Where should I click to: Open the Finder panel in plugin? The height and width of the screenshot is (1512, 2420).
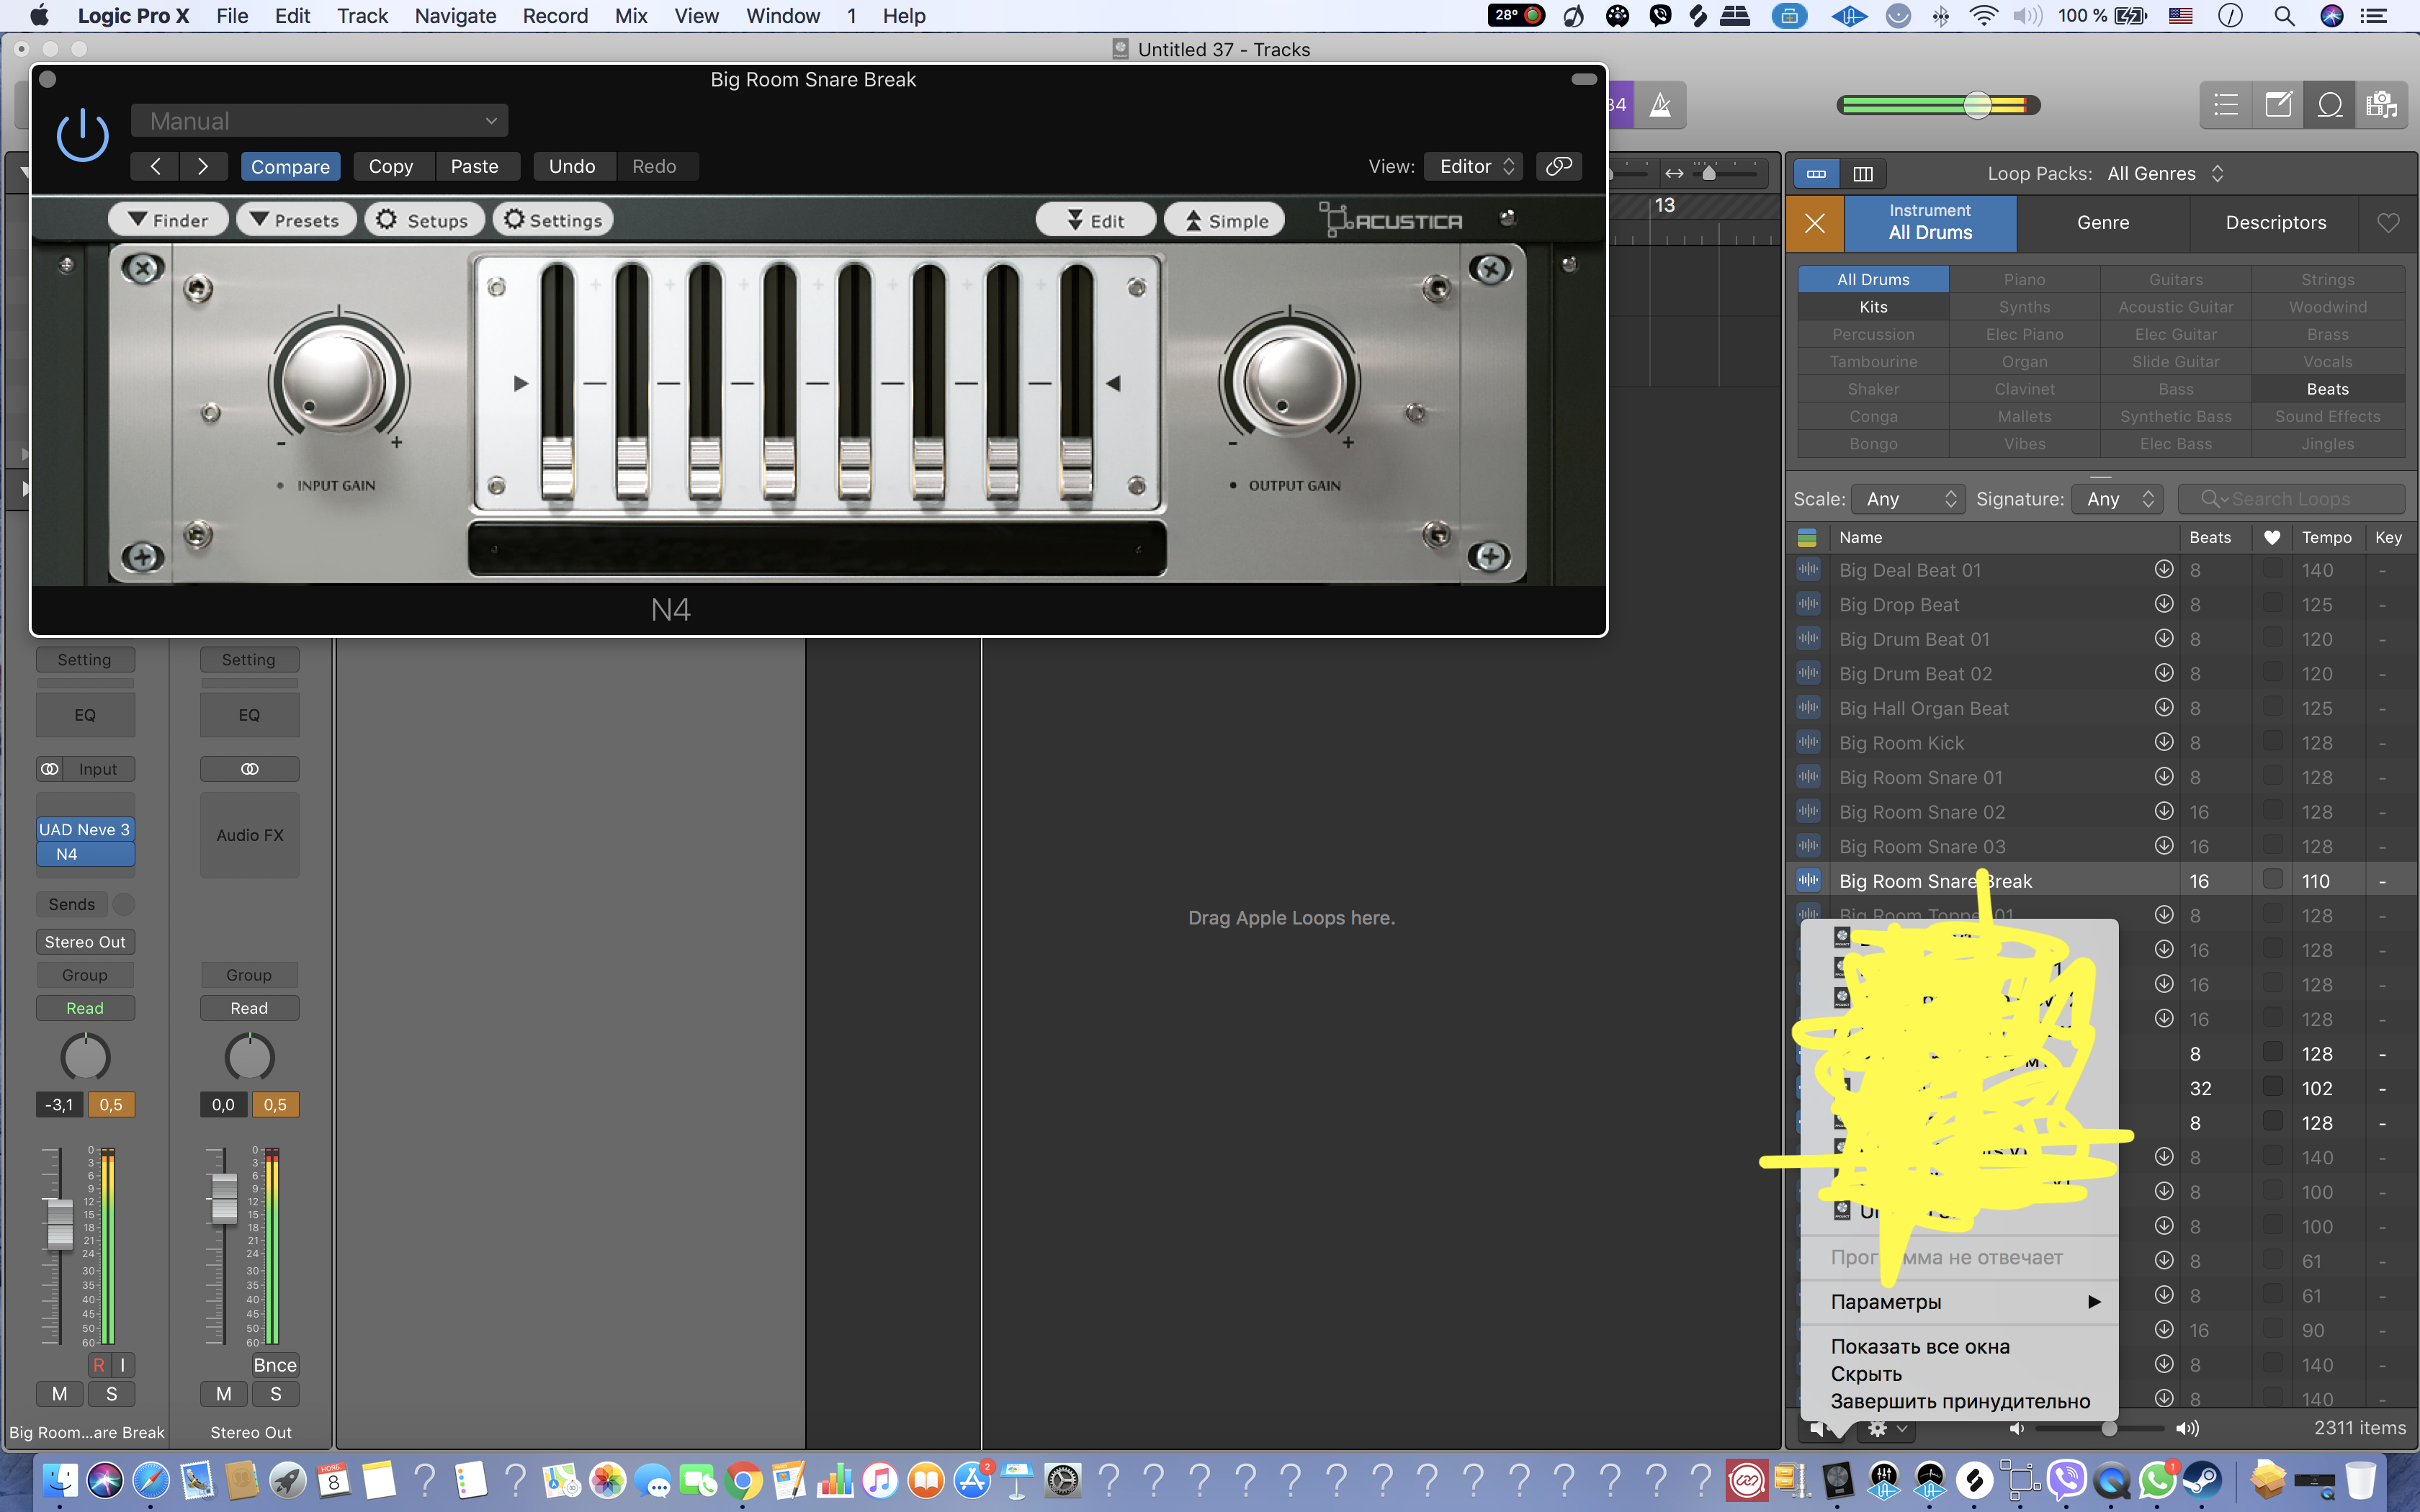pos(169,220)
